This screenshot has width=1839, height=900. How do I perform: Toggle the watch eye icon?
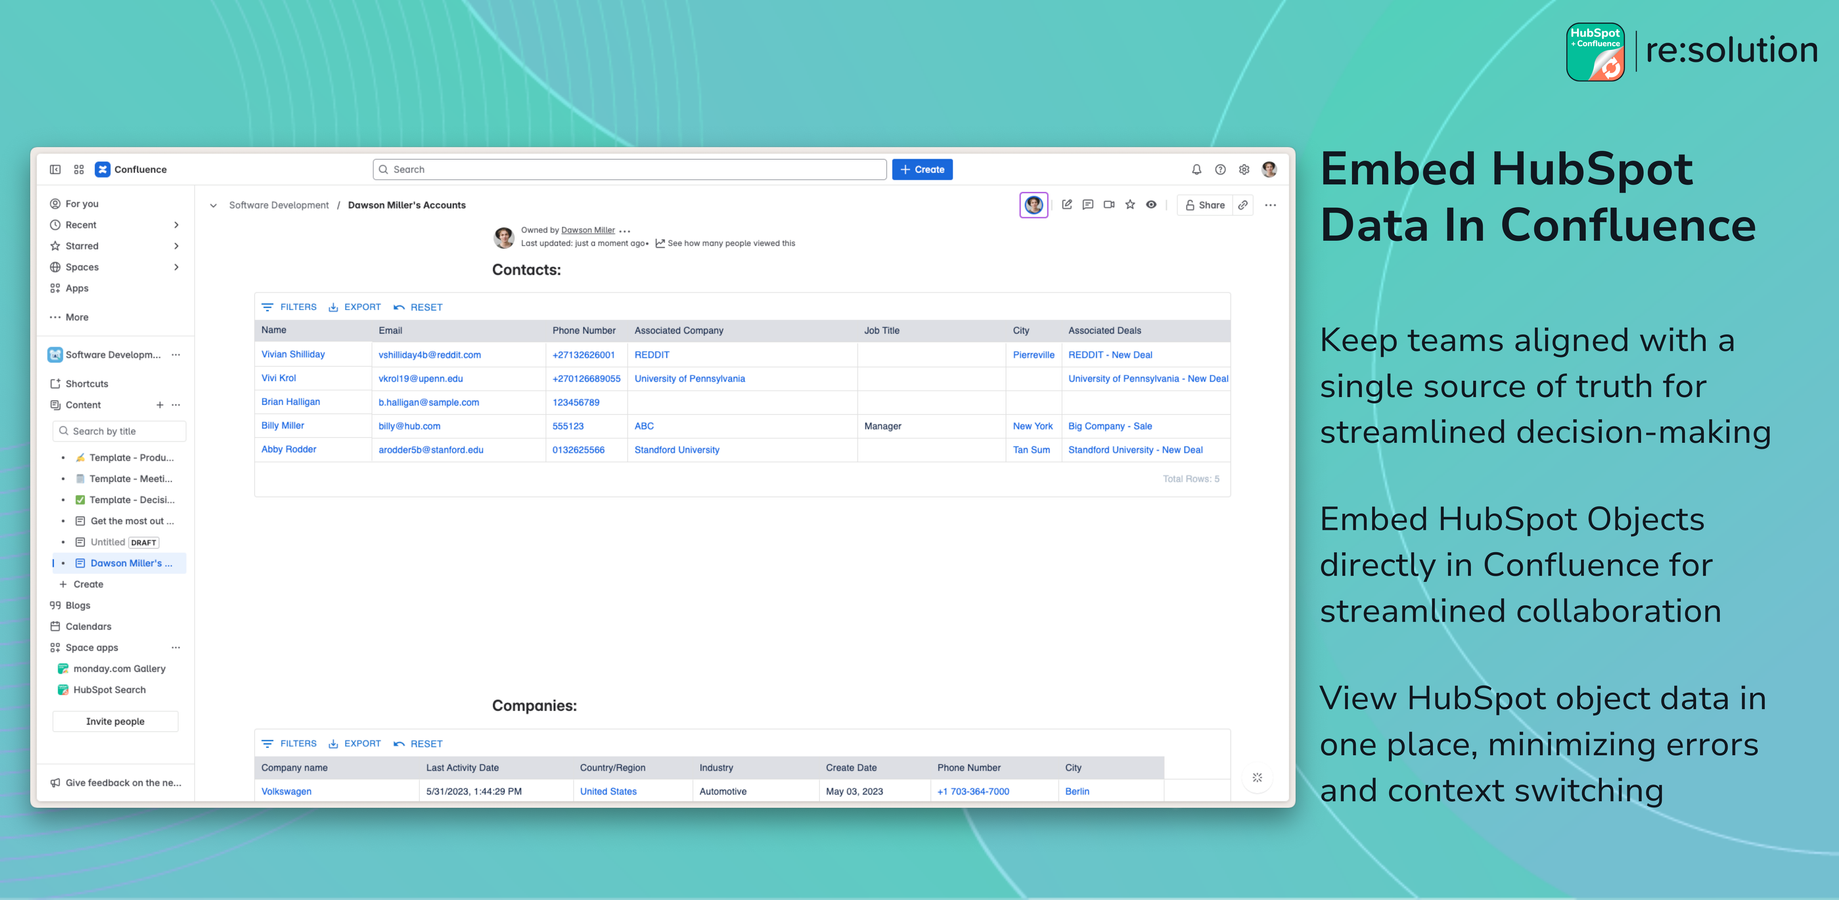[1151, 205]
